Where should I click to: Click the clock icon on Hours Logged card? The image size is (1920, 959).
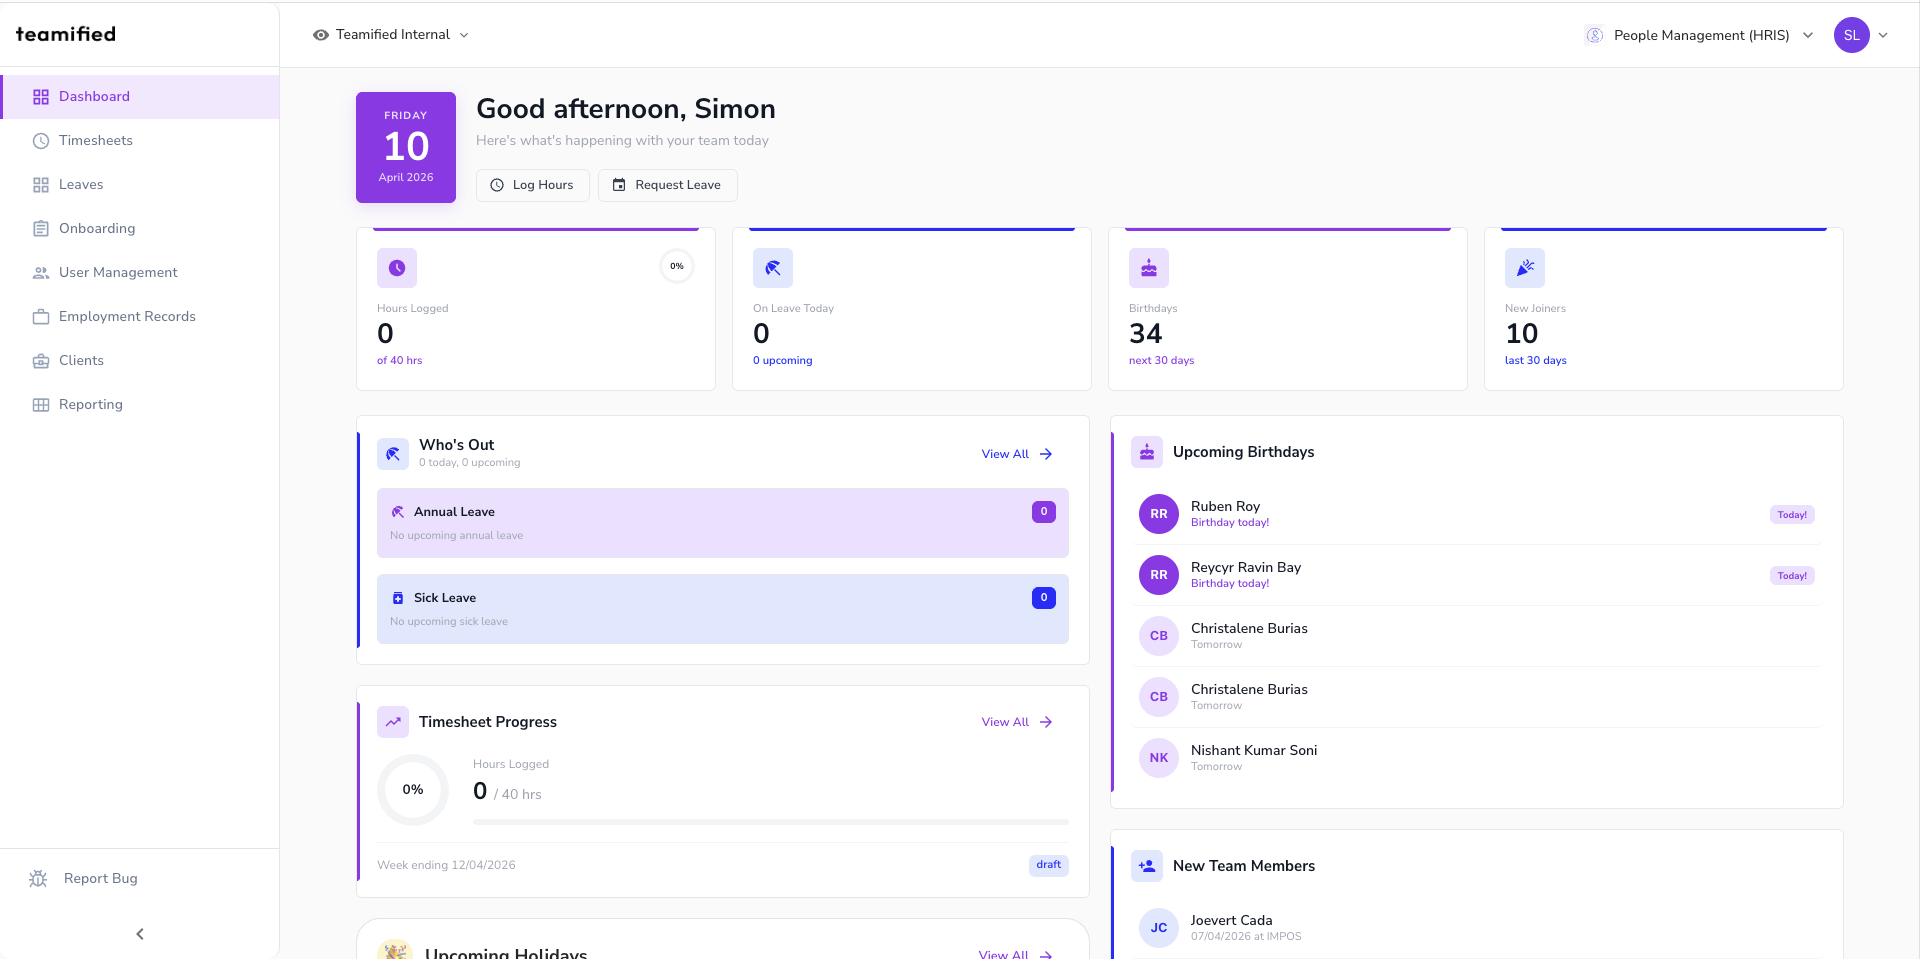396,267
